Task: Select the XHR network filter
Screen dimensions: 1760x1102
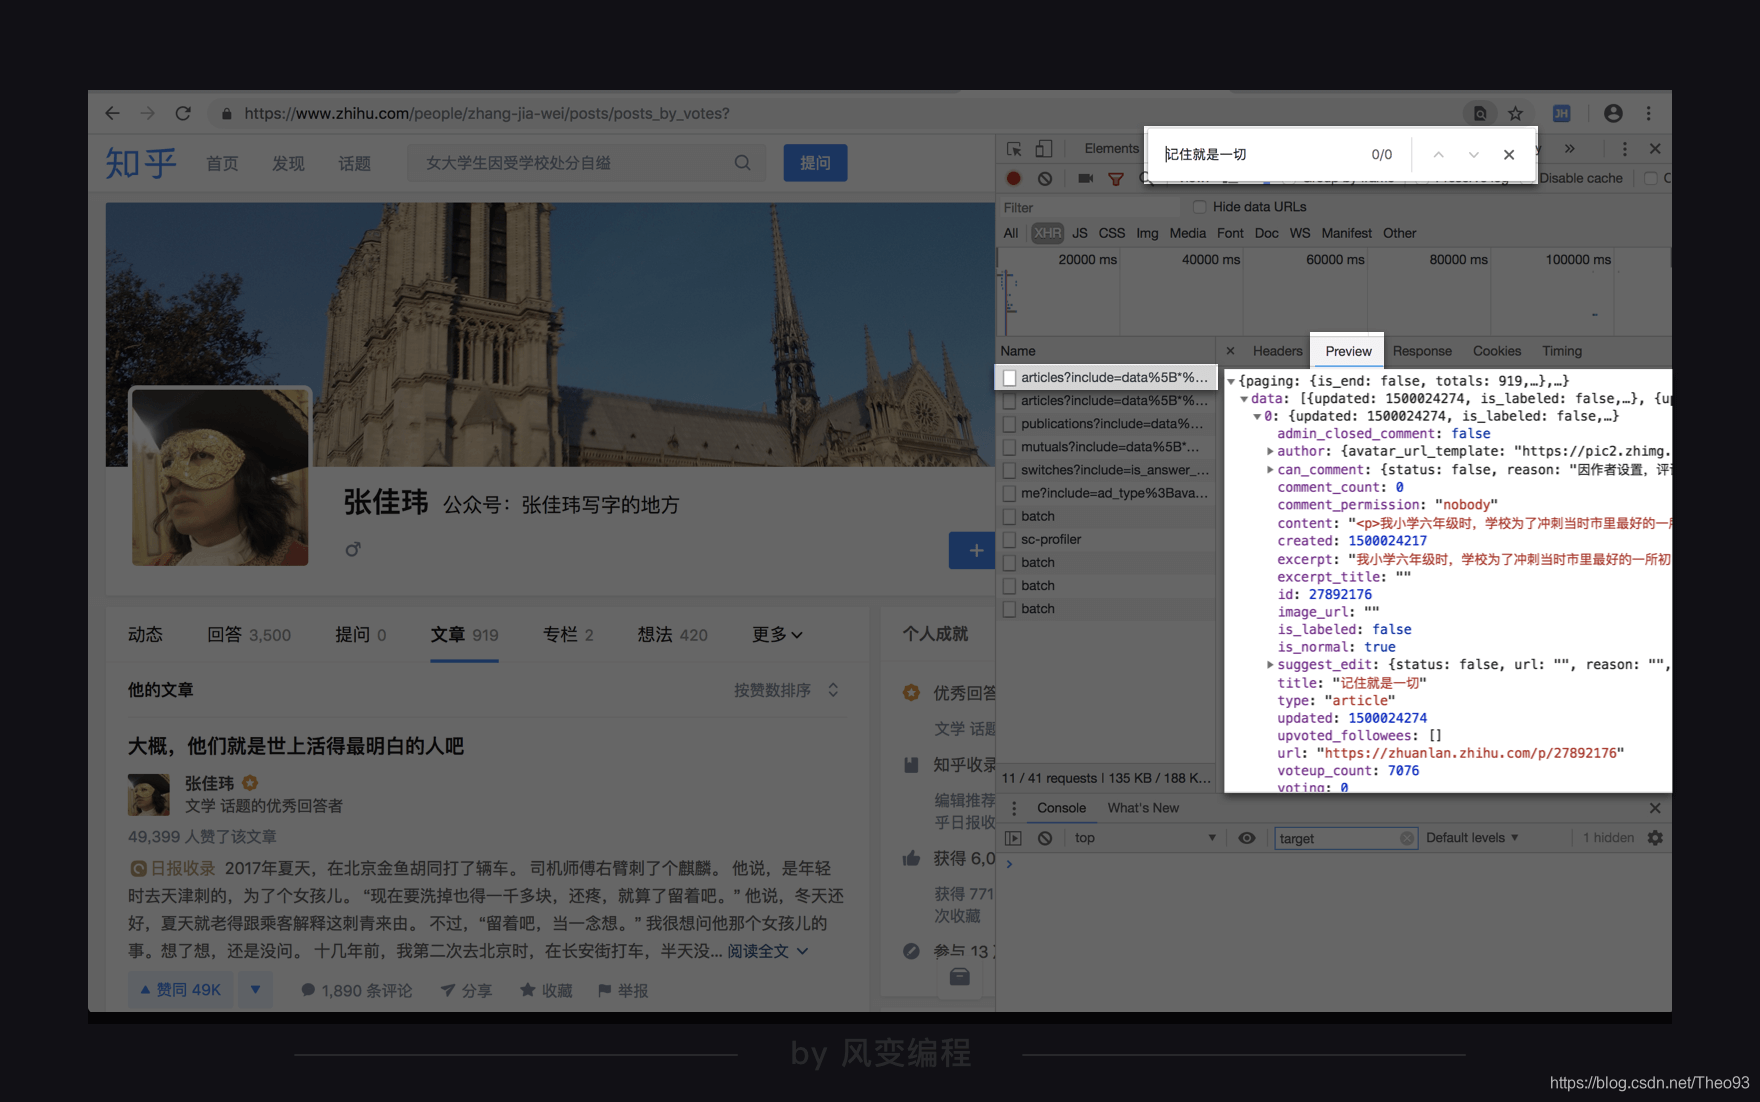Action: (x=1046, y=232)
